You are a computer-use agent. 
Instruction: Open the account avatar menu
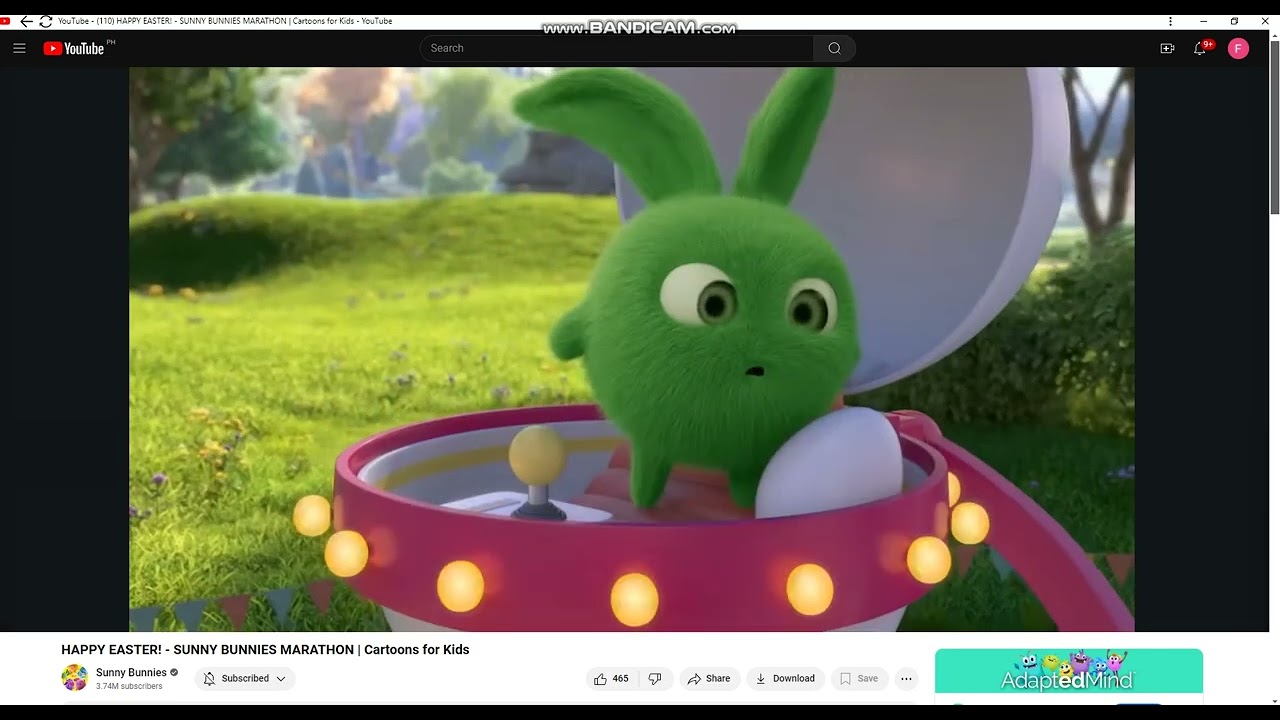tap(1238, 48)
